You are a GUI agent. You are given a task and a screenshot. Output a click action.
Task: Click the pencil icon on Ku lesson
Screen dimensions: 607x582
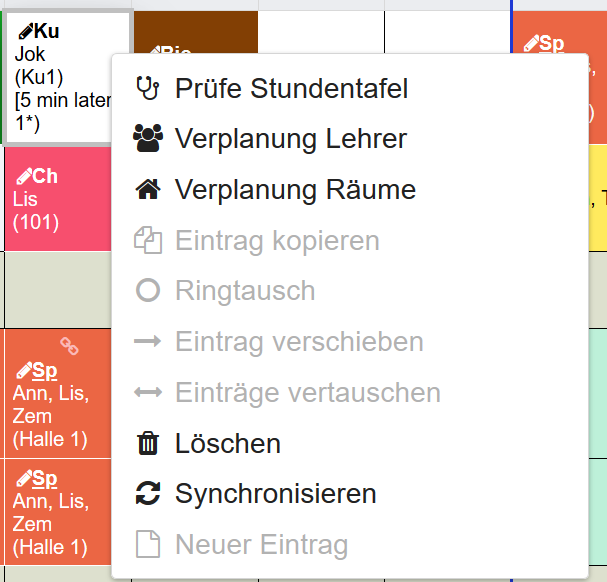click(x=25, y=32)
